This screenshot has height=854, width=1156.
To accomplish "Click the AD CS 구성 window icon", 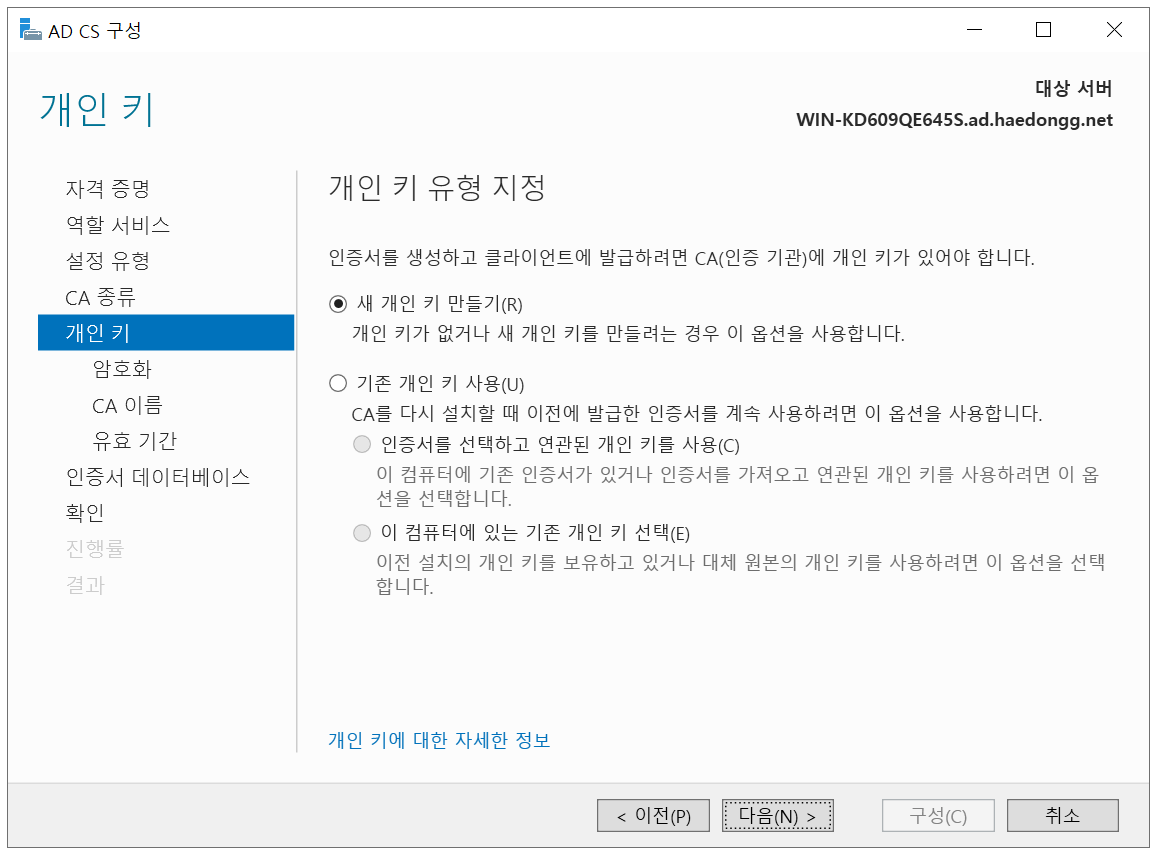I will pyautogui.click(x=30, y=30).
